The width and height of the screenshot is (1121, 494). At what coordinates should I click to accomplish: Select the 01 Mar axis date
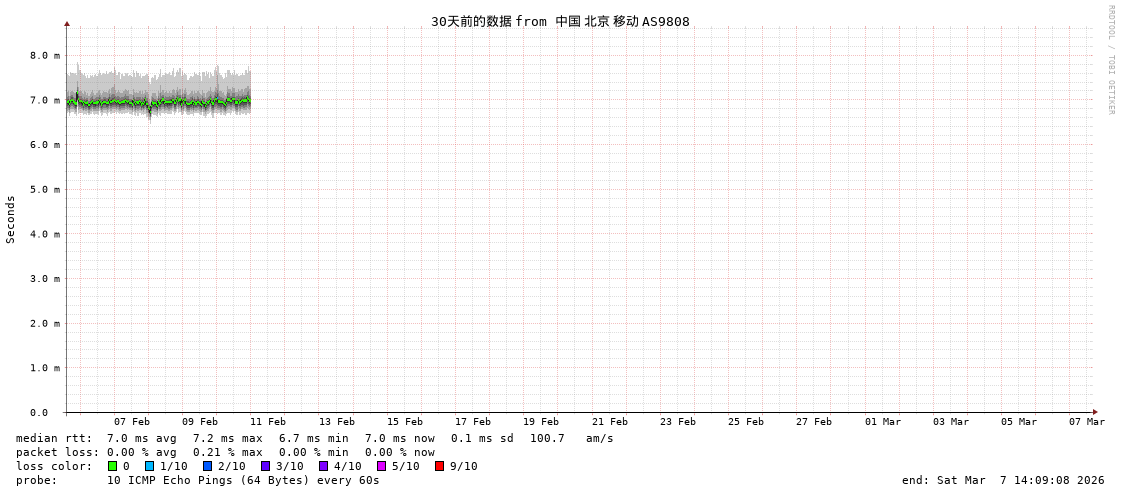[x=883, y=422]
